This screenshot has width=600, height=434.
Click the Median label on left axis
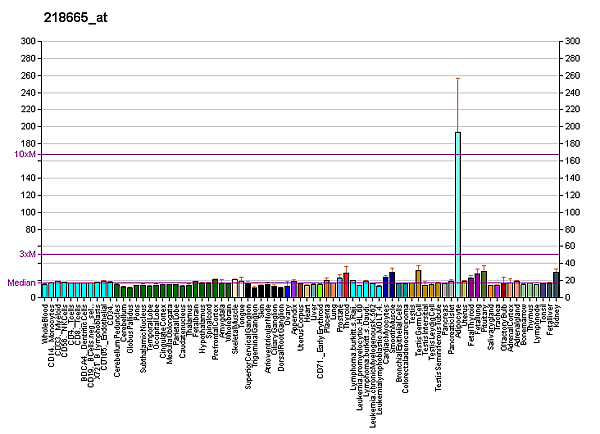tap(21, 283)
